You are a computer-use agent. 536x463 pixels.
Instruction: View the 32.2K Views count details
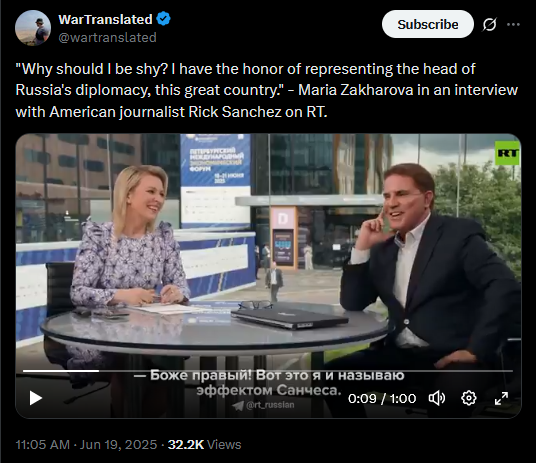204,445
